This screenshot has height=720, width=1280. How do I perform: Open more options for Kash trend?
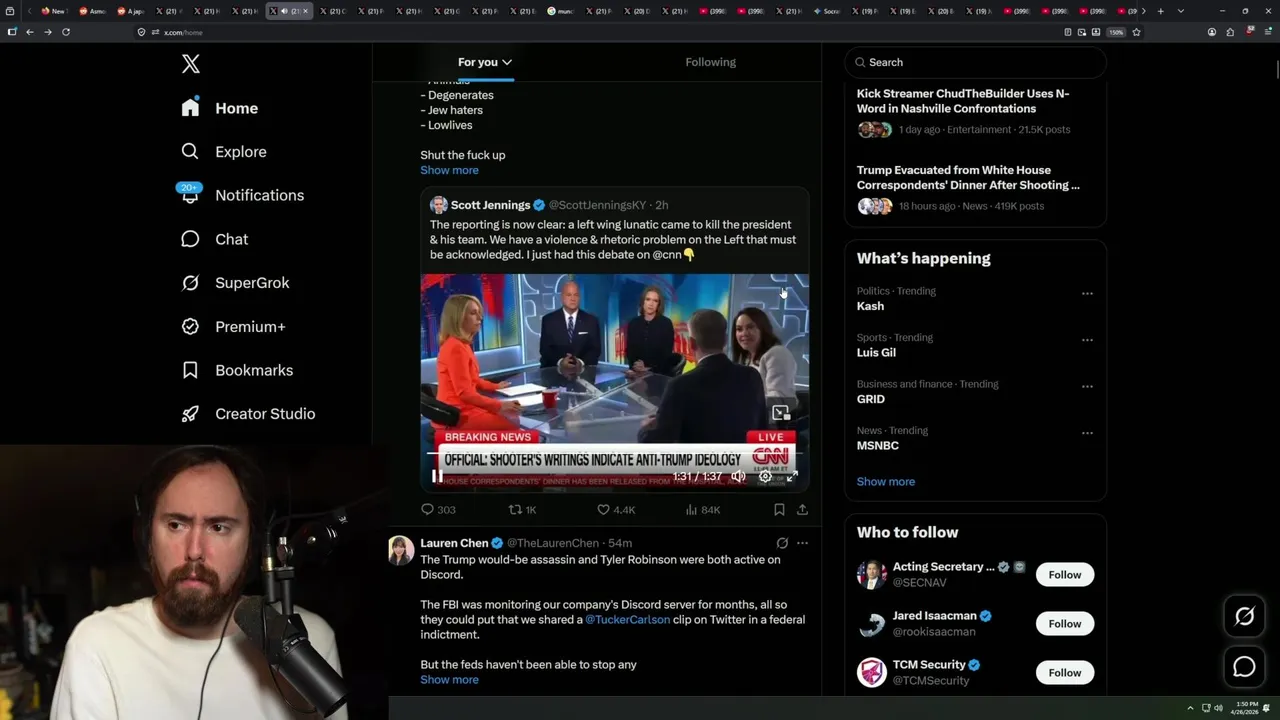point(1087,293)
